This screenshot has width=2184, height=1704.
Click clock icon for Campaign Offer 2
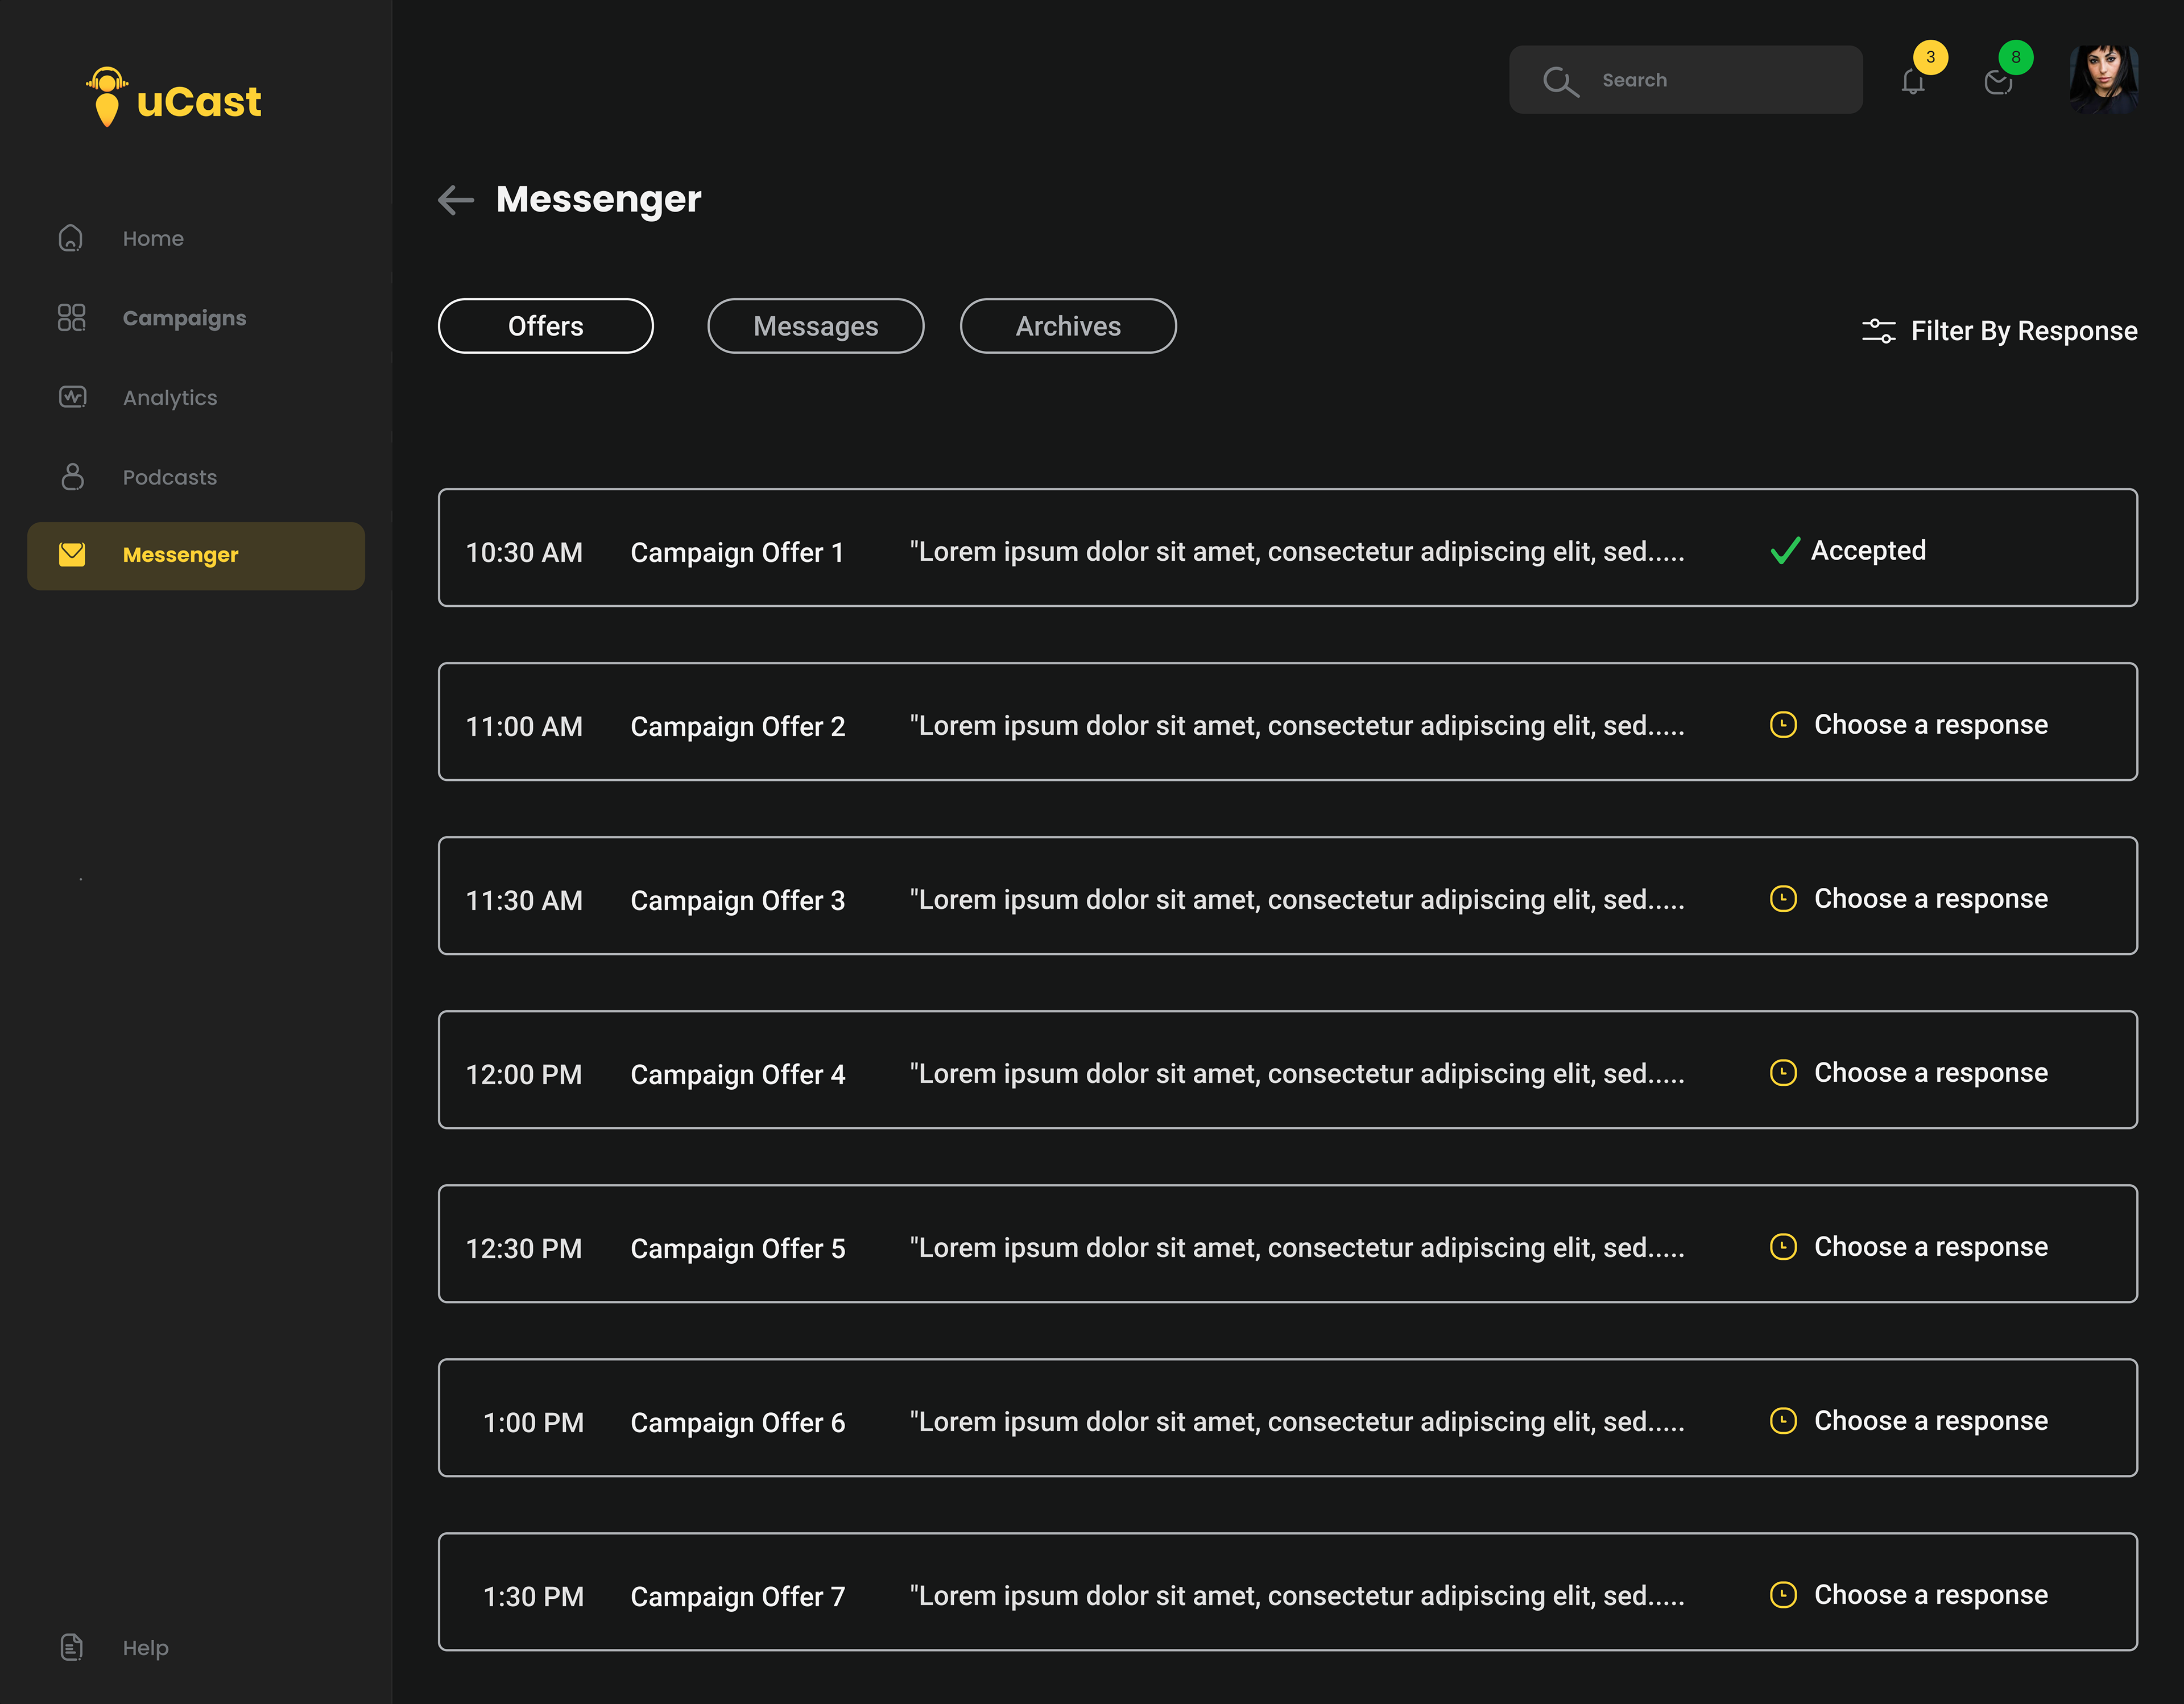point(1783,725)
